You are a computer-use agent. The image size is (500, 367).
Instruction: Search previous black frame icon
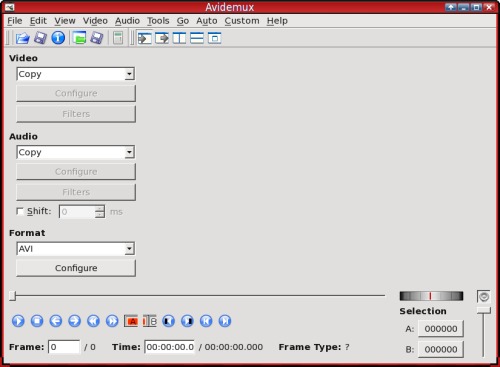click(169, 321)
